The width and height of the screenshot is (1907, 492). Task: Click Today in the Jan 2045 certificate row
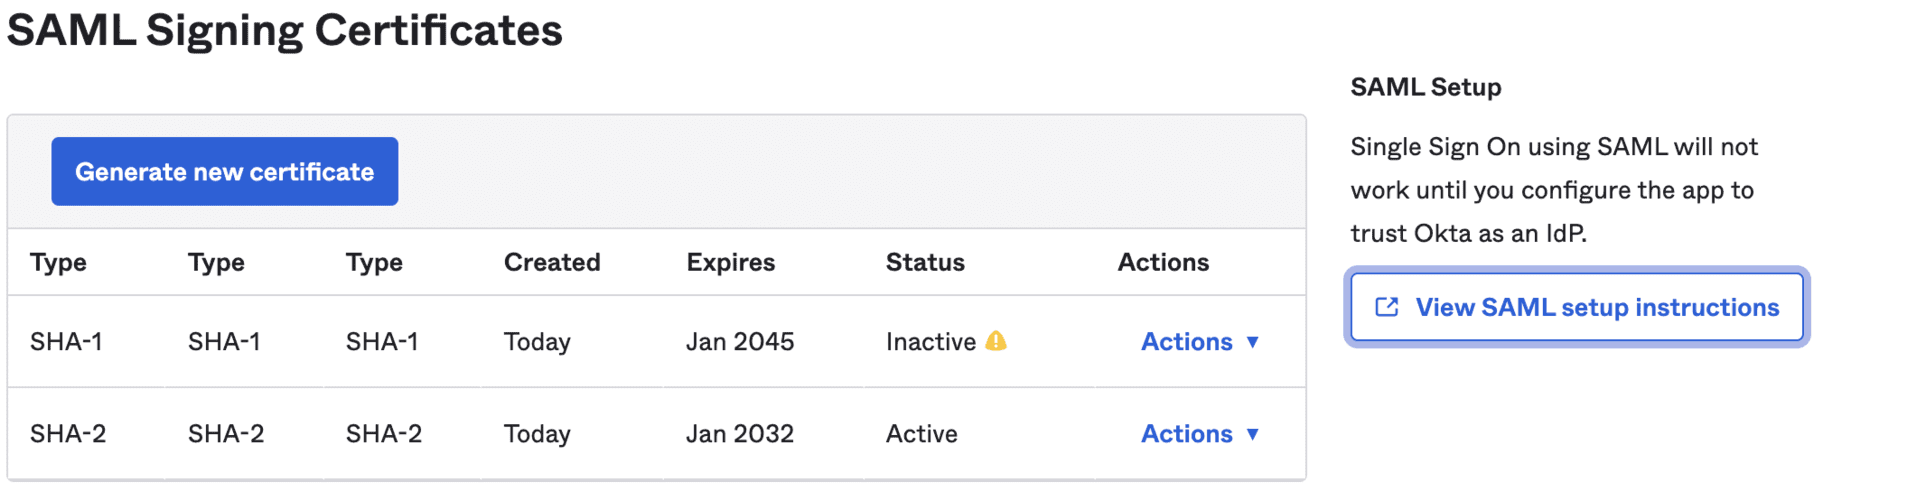point(537,342)
